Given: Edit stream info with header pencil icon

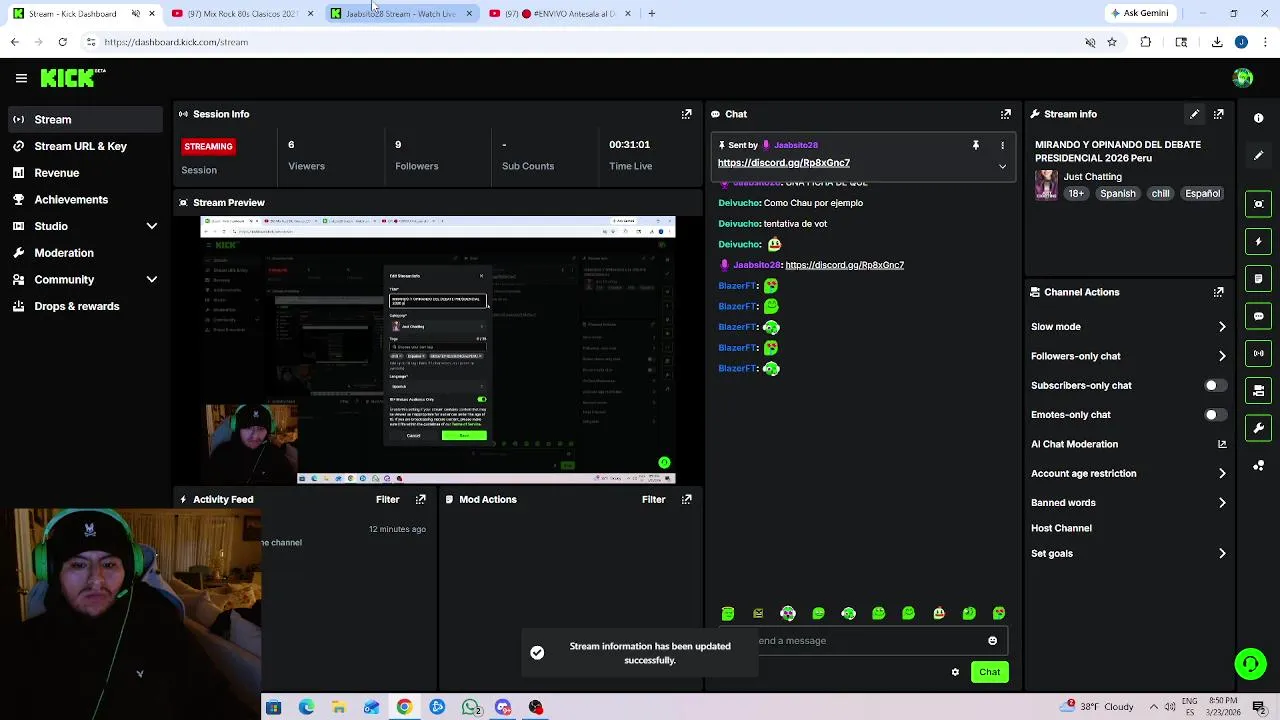Looking at the screenshot, I should [1194, 114].
